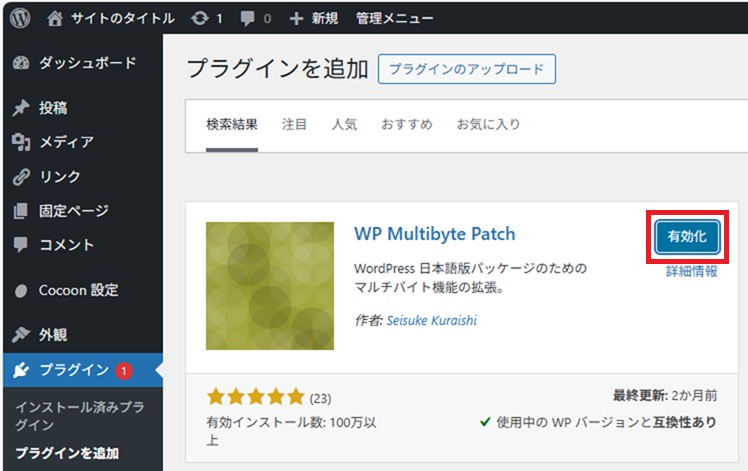Click the plus icon beside 新規
Image resolution: width=748 pixels, height=471 pixels.
[x=296, y=19]
